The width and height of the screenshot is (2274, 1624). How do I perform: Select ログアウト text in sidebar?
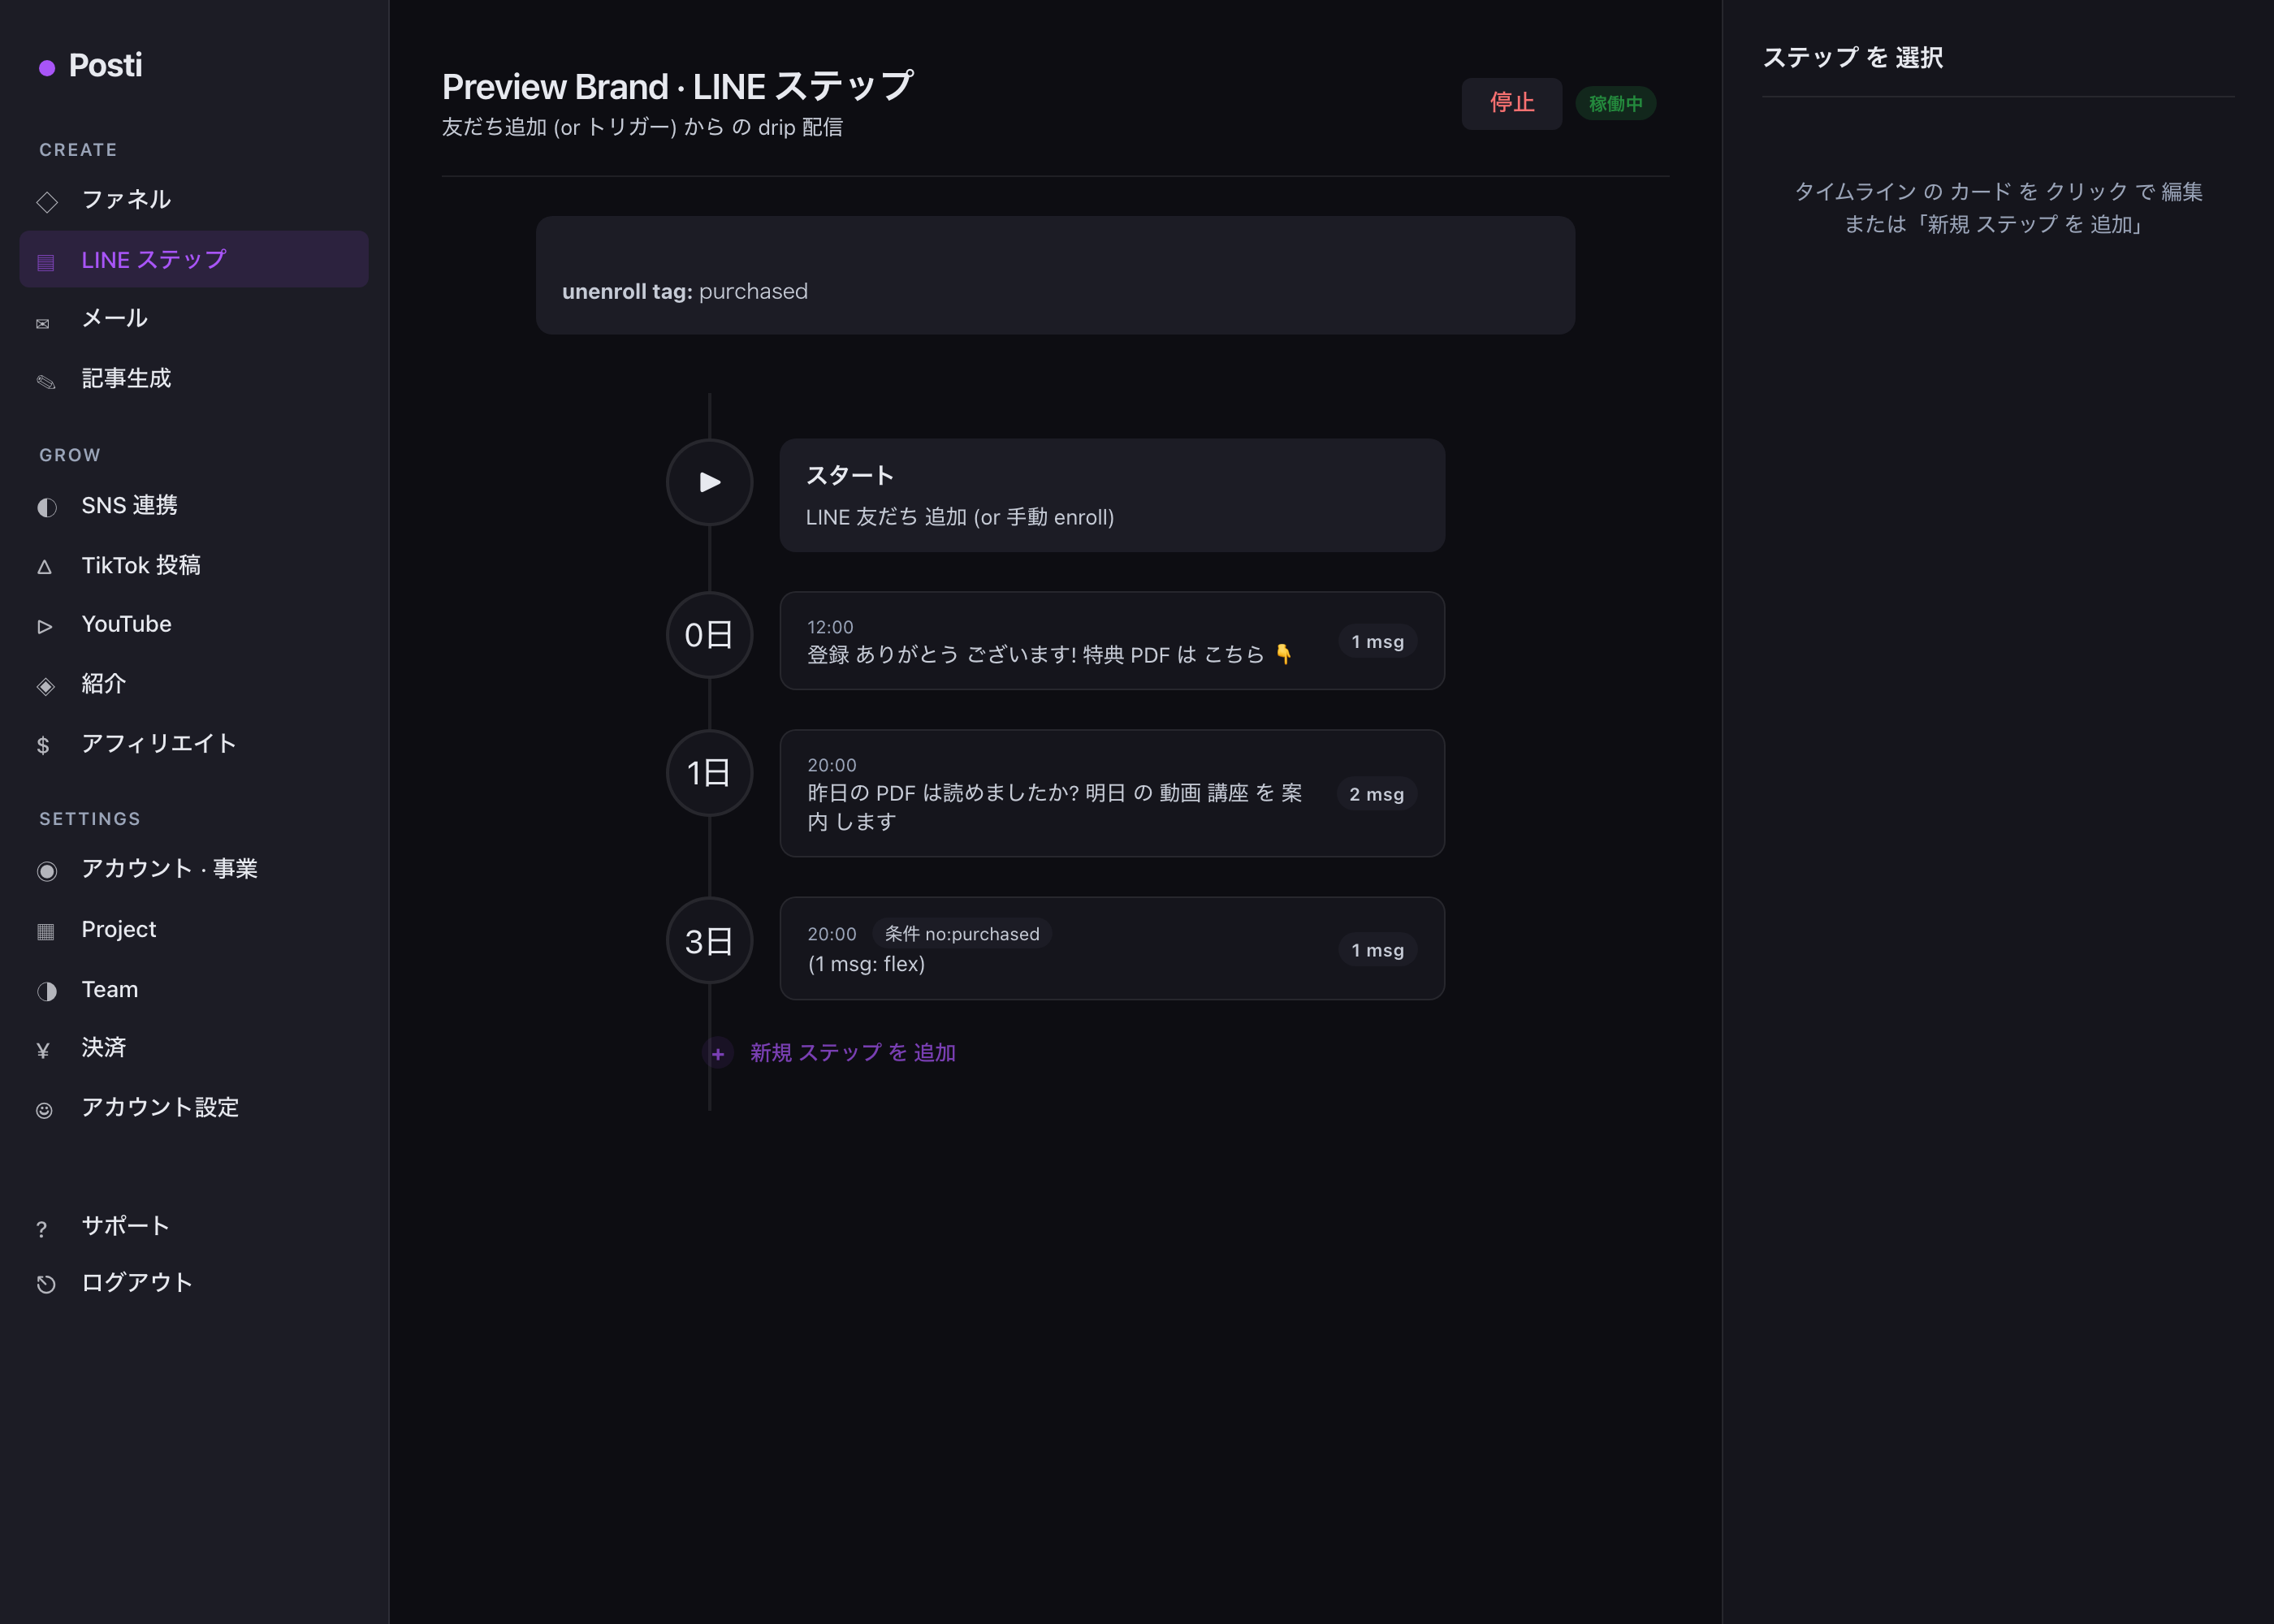[137, 1283]
